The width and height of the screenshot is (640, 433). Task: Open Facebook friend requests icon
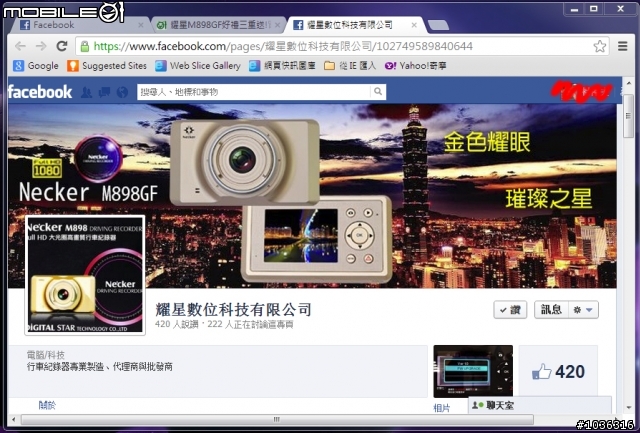86,92
